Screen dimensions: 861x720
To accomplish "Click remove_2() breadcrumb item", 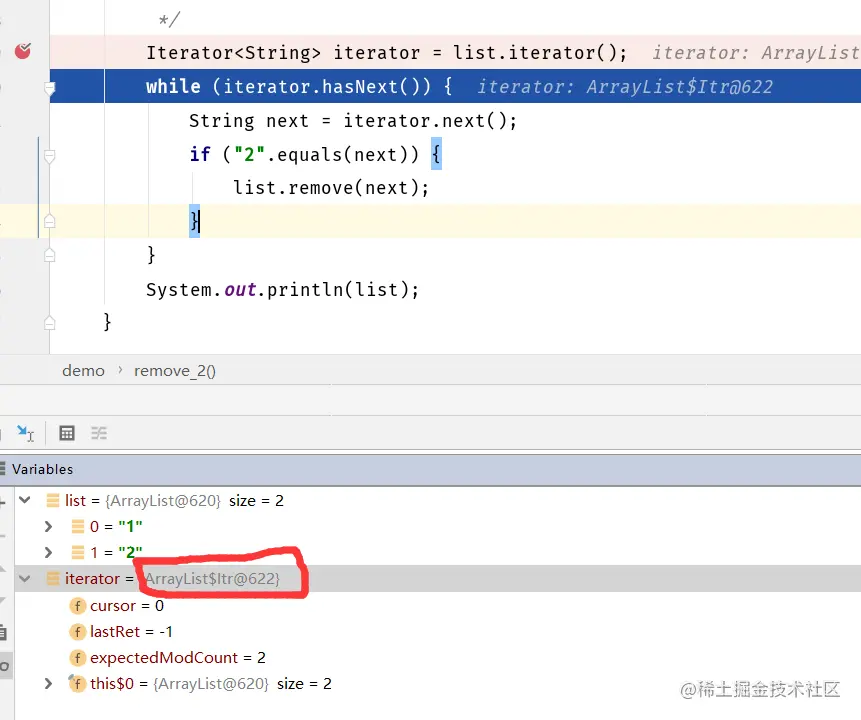I will point(175,371).
